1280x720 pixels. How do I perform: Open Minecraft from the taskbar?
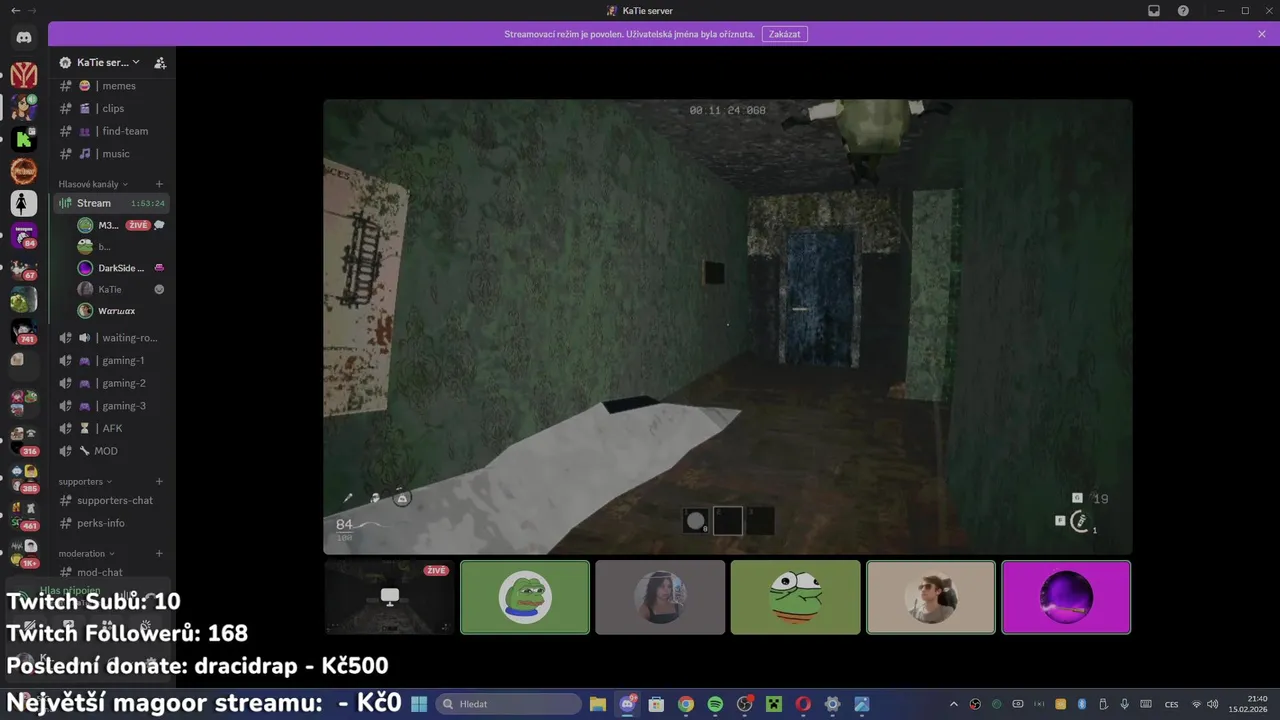click(773, 704)
